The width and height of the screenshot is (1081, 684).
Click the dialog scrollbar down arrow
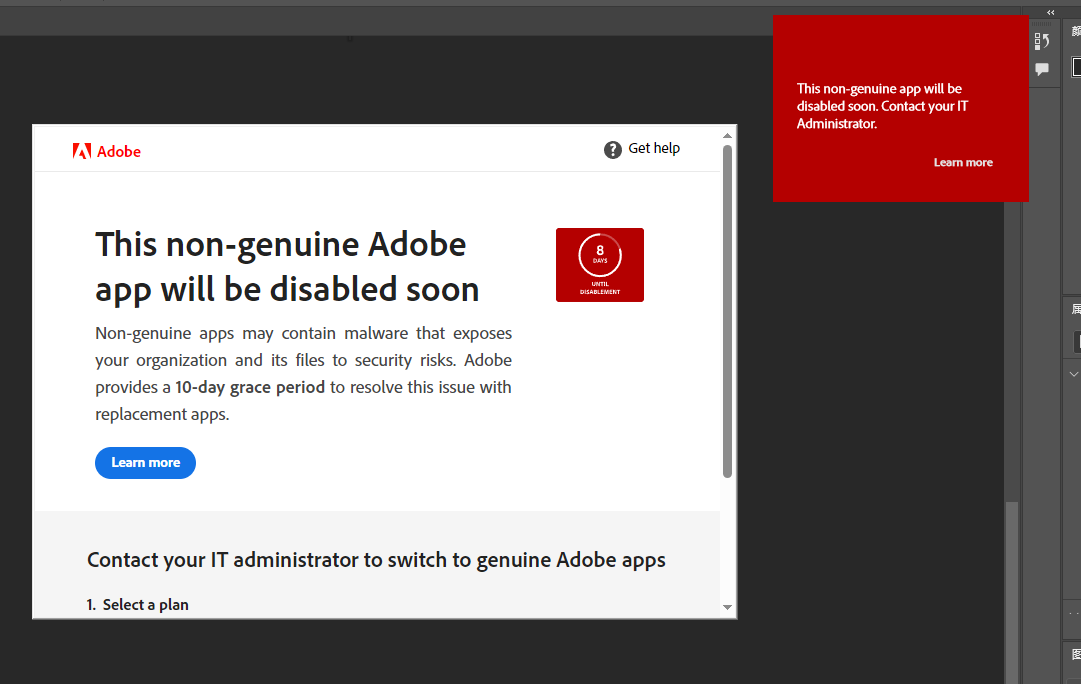(x=727, y=607)
